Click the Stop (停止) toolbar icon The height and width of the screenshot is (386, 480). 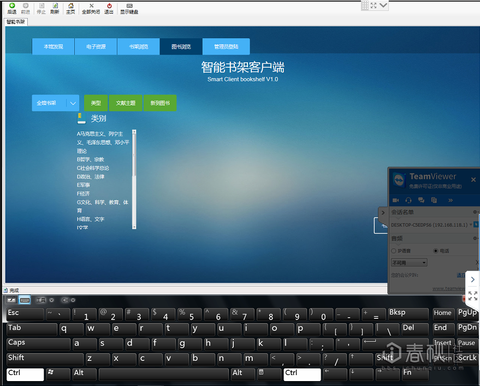click(x=41, y=6)
